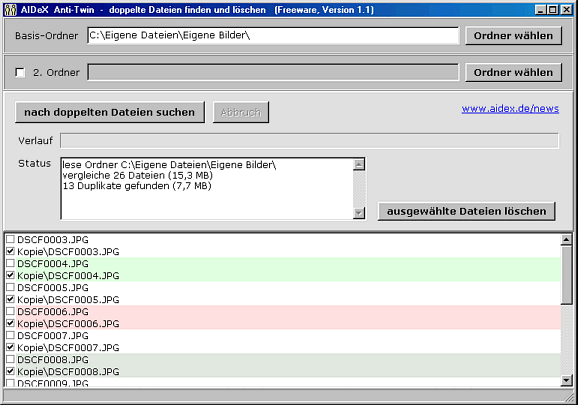The width and height of the screenshot is (578, 405).
Task: Click file list scroll up arrow
Action: point(566,240)
